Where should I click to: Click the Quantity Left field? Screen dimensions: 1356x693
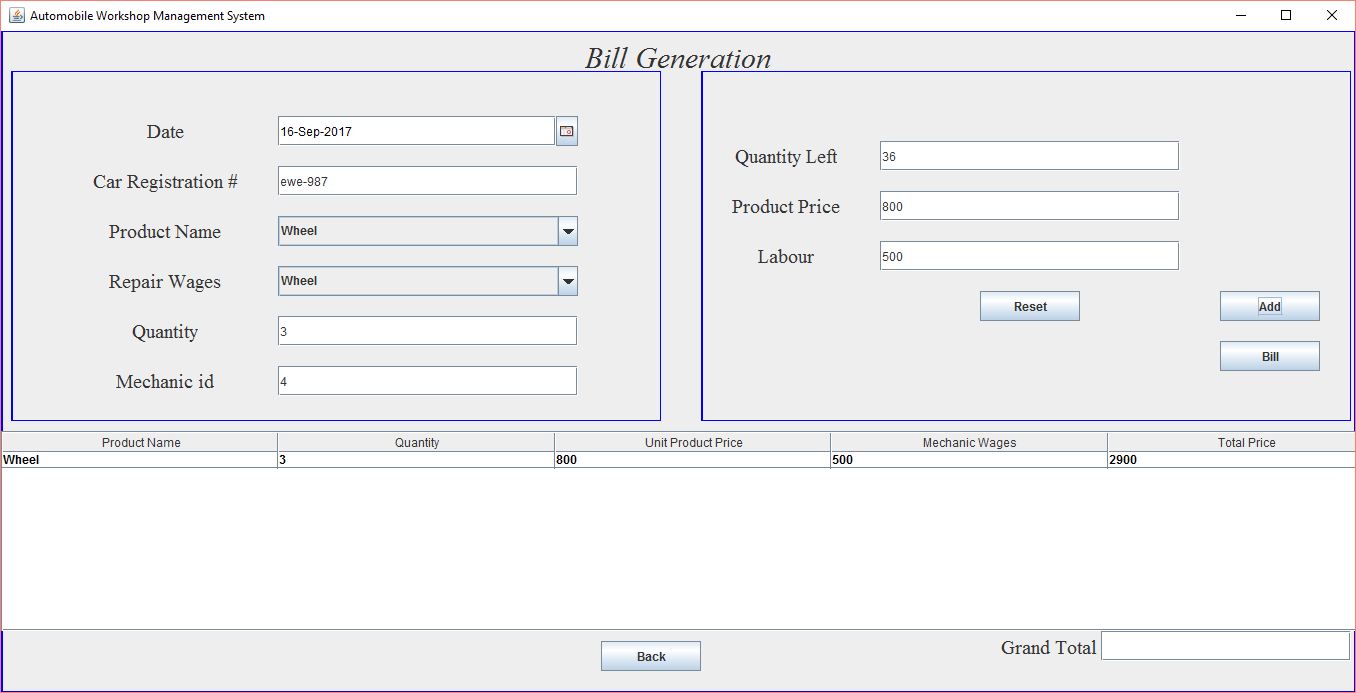point(1028,155)
